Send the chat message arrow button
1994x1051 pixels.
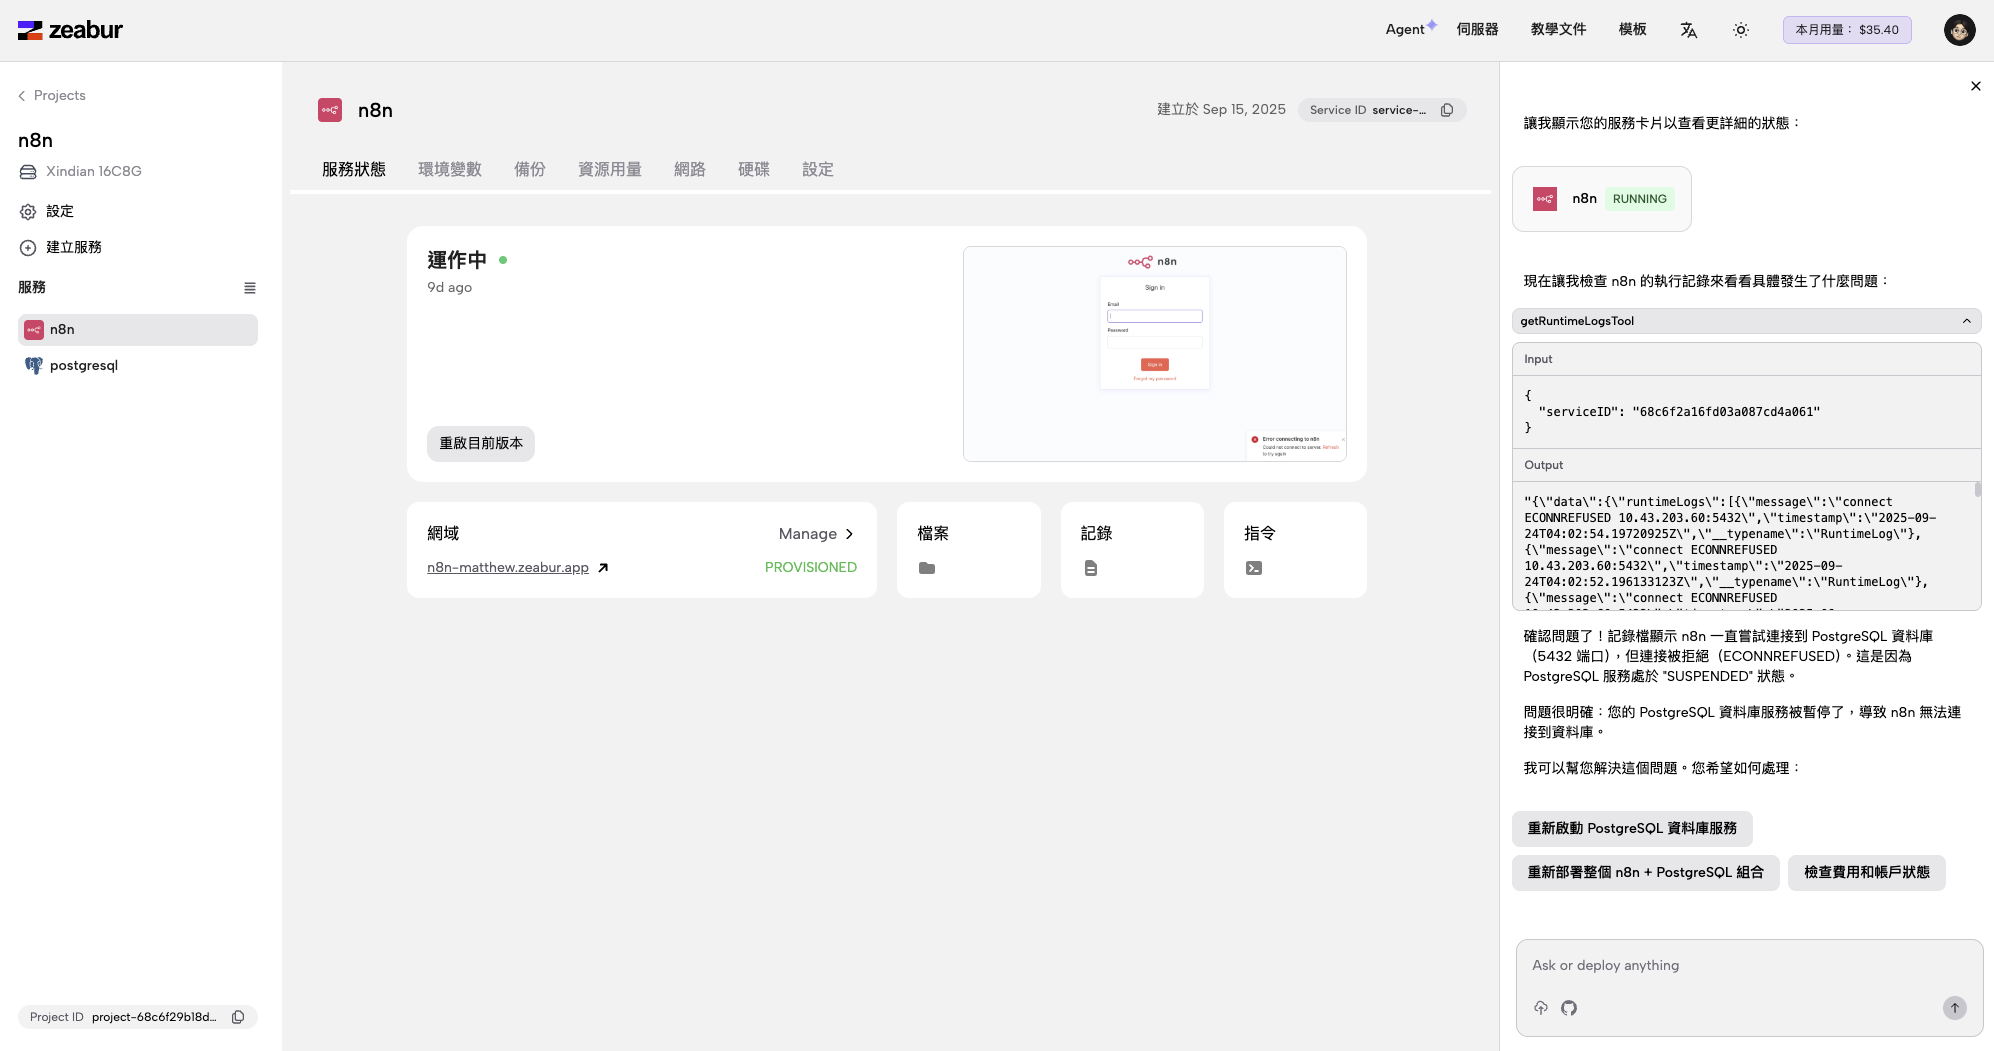click(x=1954, y=1008)
